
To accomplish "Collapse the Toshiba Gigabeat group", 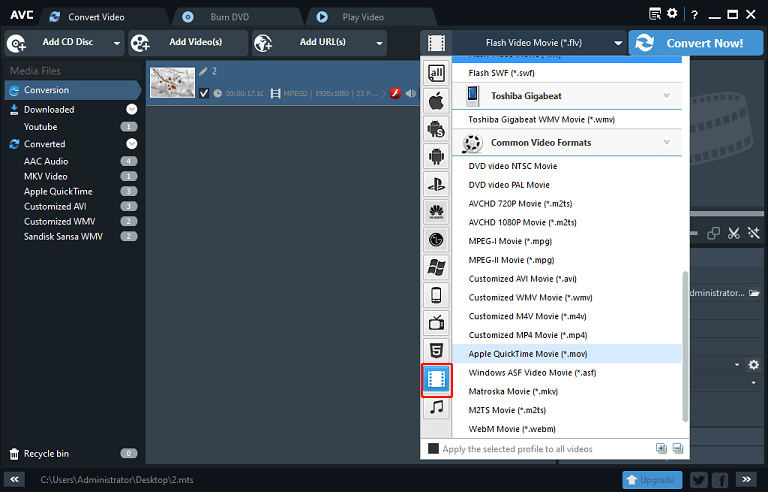I will [667, 96].
